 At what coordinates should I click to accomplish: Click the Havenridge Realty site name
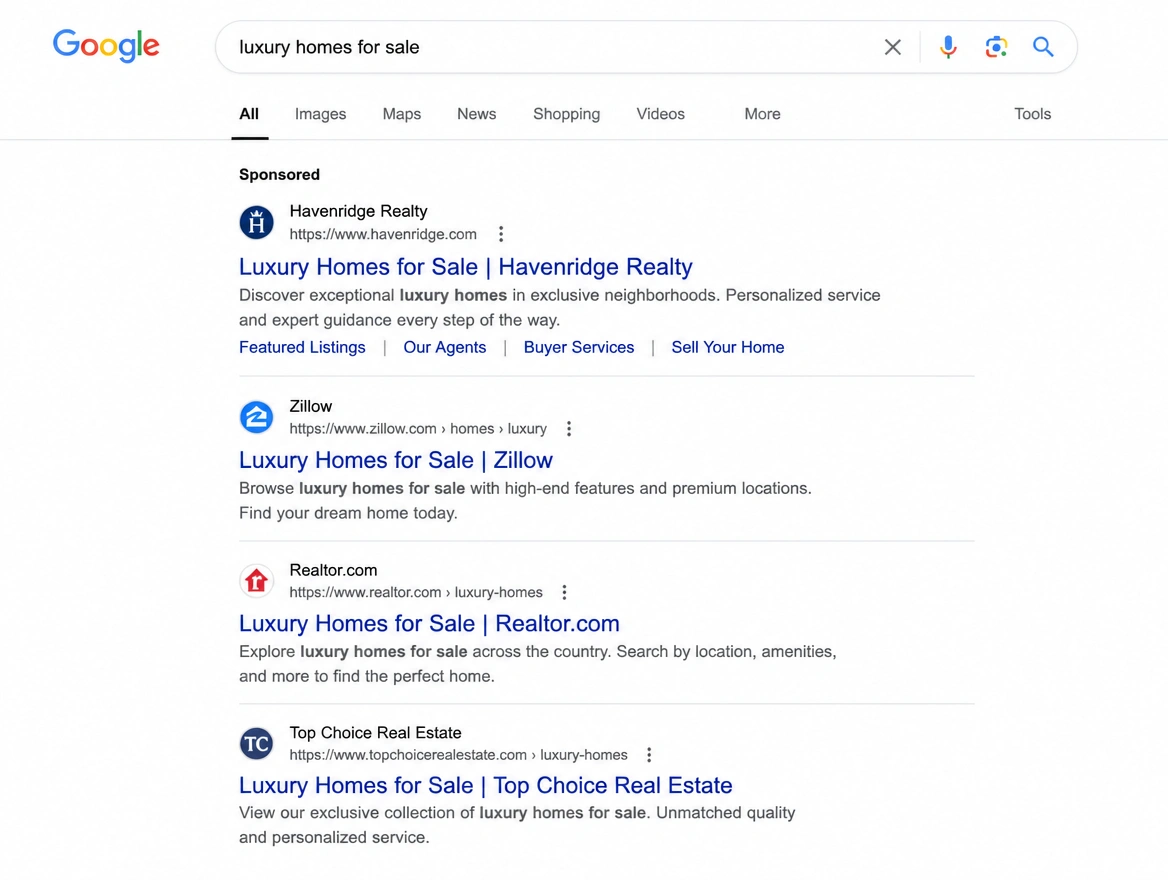(358, 212)
